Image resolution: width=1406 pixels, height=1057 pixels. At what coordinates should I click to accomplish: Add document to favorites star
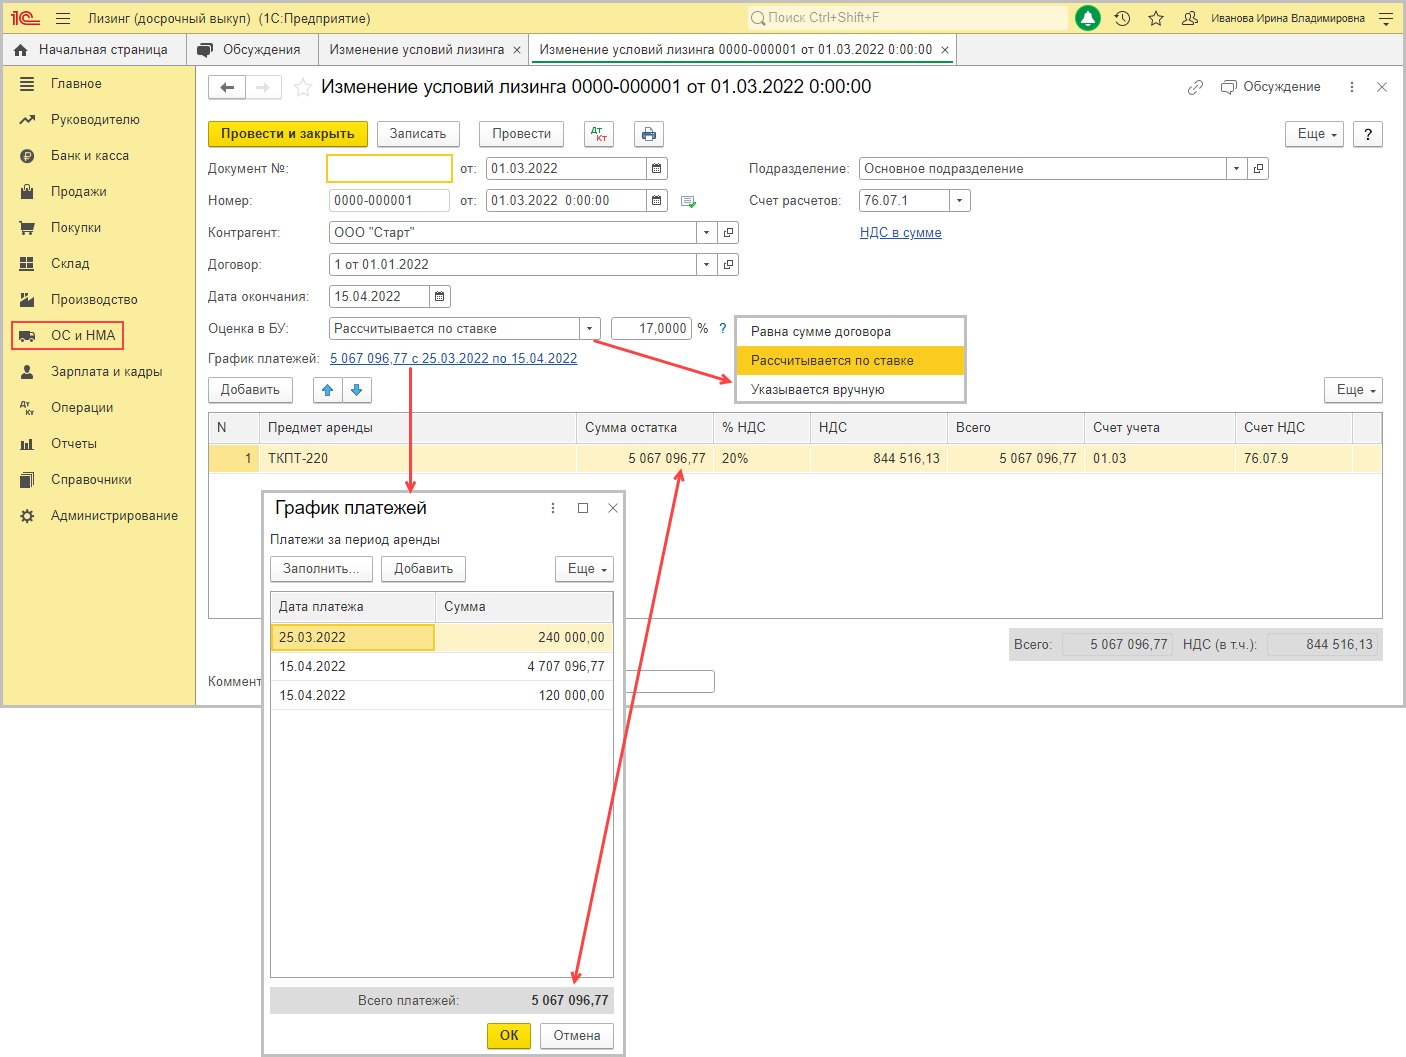click(x=302, y=88)
